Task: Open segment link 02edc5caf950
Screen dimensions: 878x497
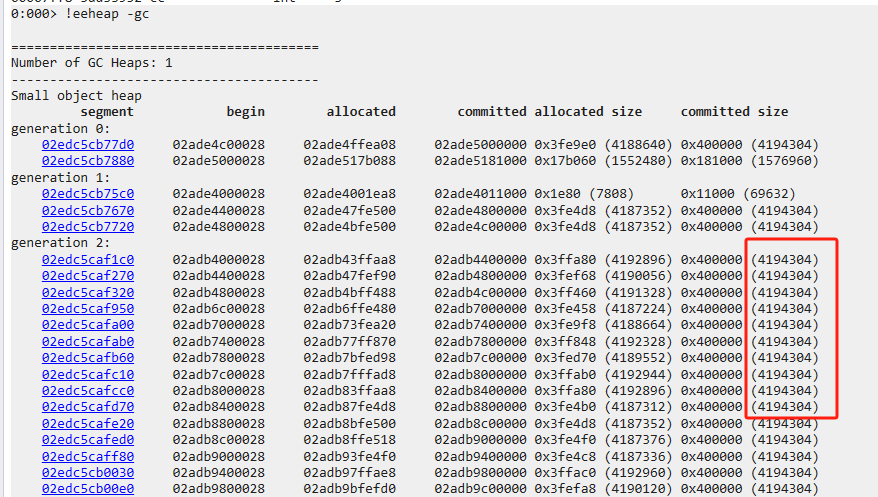Action: coord(88,308)
